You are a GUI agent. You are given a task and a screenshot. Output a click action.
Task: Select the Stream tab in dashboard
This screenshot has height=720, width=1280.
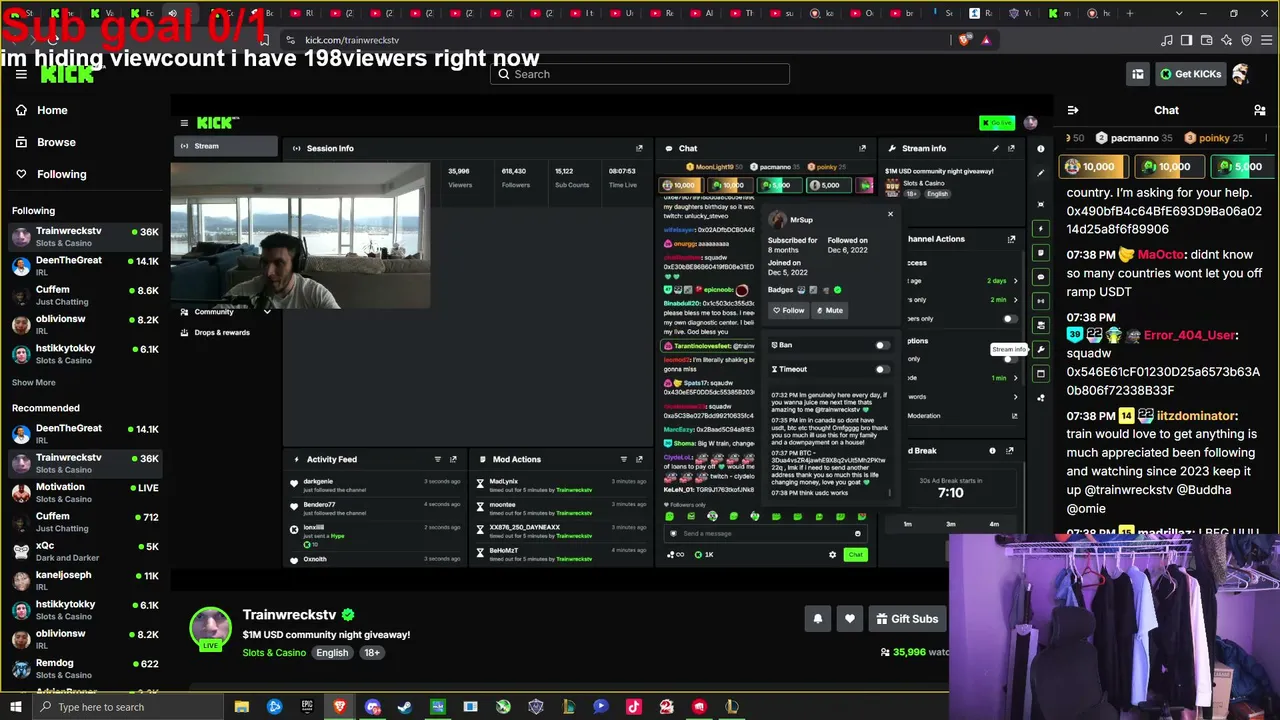[x=225, y=146]
